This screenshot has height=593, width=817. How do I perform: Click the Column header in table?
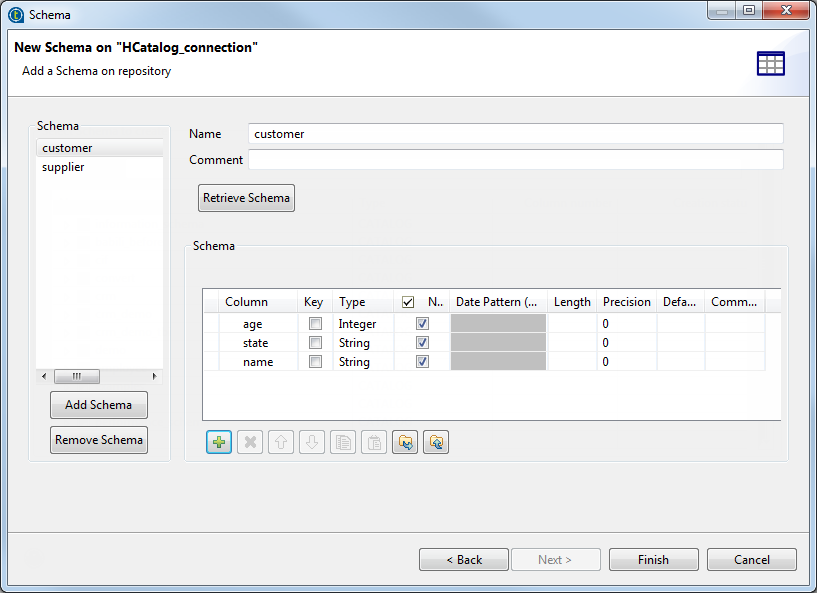pos(258,302)
